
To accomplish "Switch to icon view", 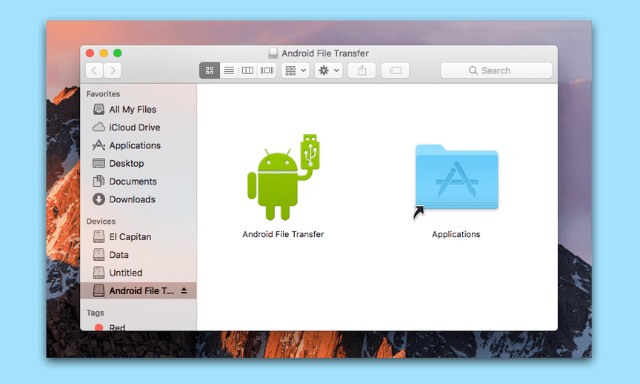I will 209,71.
